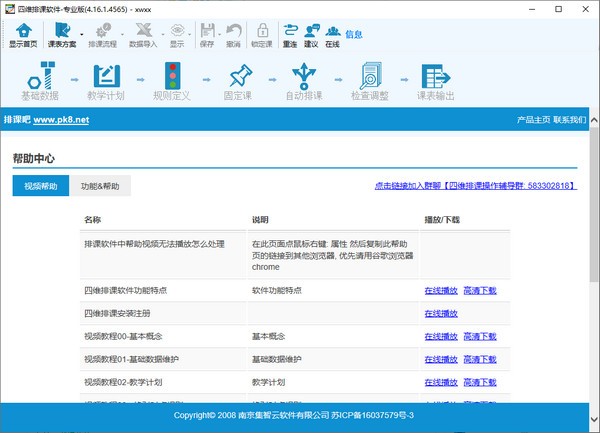Click the vertical scrollbar of the help page
The height and width of the screenshot is (433, 600).
tap(592, 250)
